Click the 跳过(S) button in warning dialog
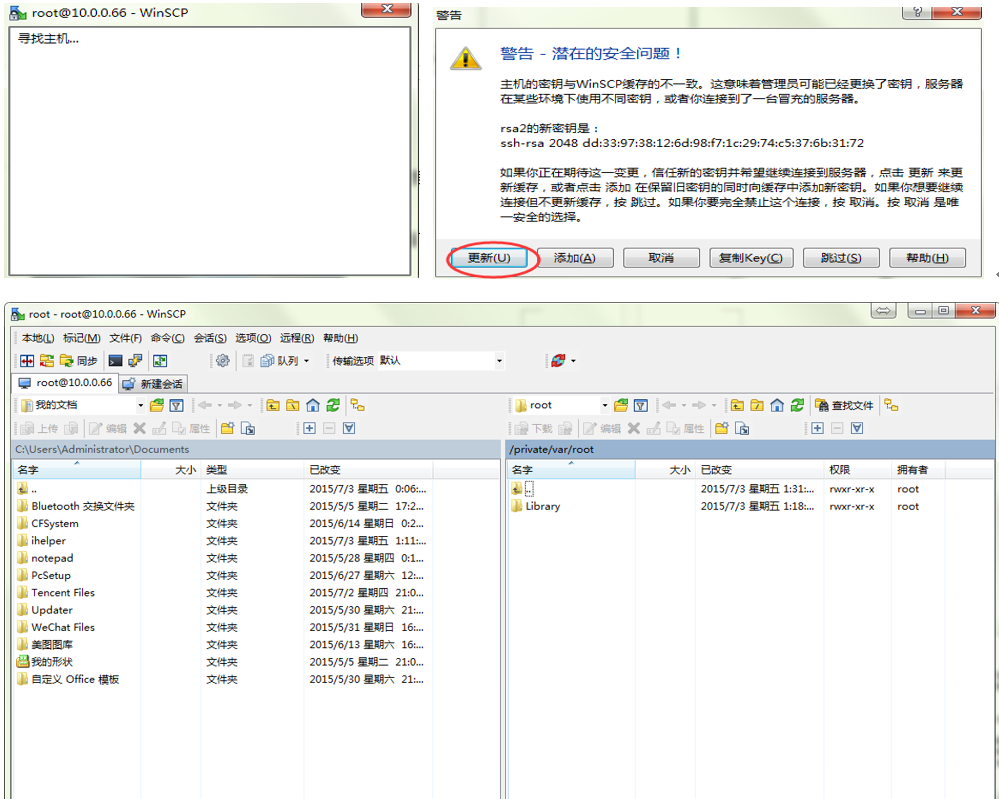999x799 pixels. pyautogui.click(x=841, y=258)
